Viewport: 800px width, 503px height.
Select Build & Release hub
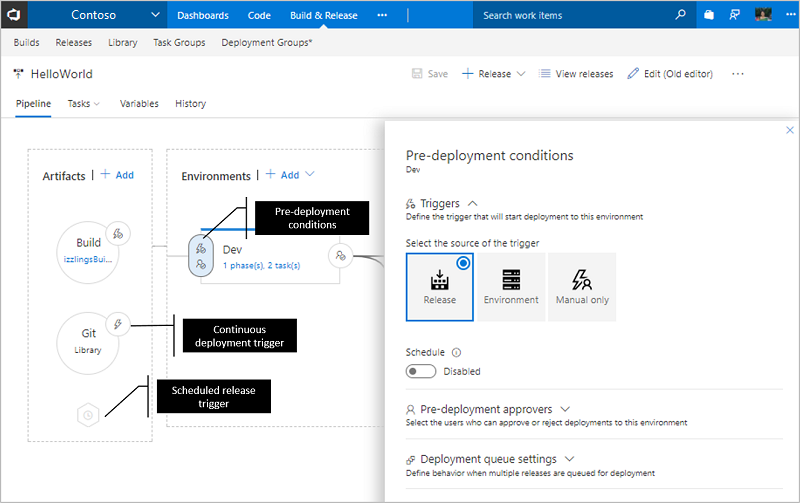pos(323,15)
